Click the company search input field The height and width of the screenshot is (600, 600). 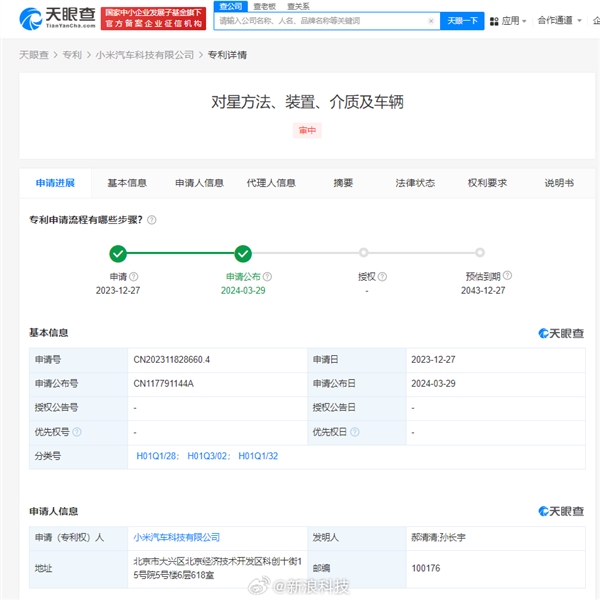coord(320,20)
